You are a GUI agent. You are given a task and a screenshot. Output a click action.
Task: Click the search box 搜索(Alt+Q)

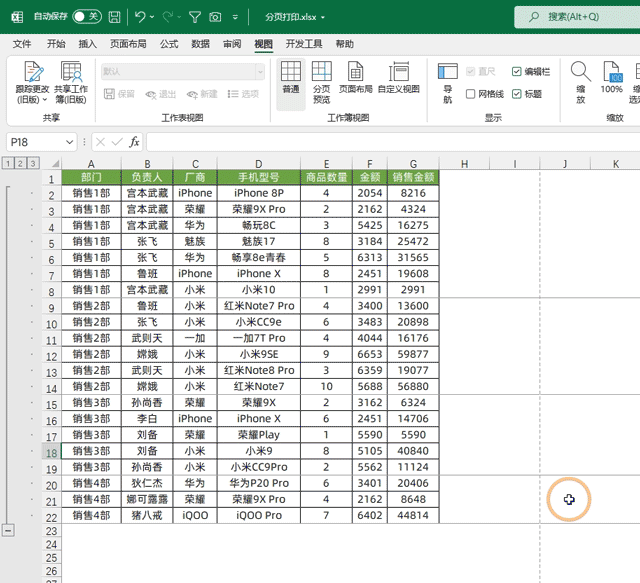click(577, 17)
